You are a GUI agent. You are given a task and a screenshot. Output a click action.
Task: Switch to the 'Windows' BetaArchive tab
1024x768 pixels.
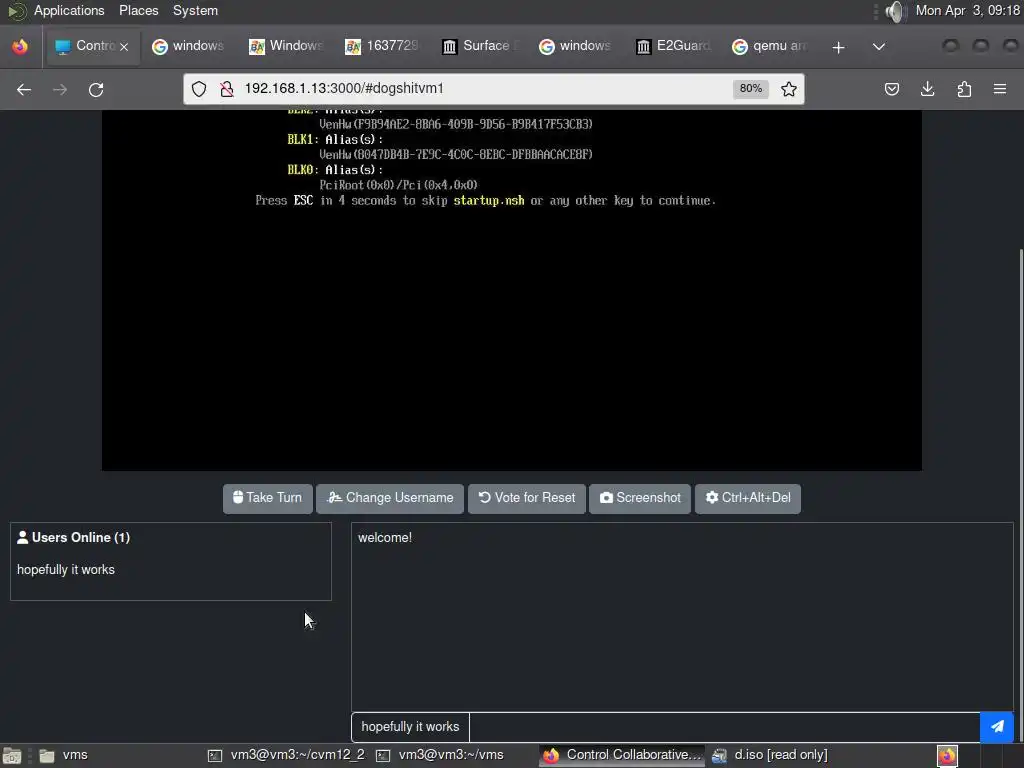point(286,46)
